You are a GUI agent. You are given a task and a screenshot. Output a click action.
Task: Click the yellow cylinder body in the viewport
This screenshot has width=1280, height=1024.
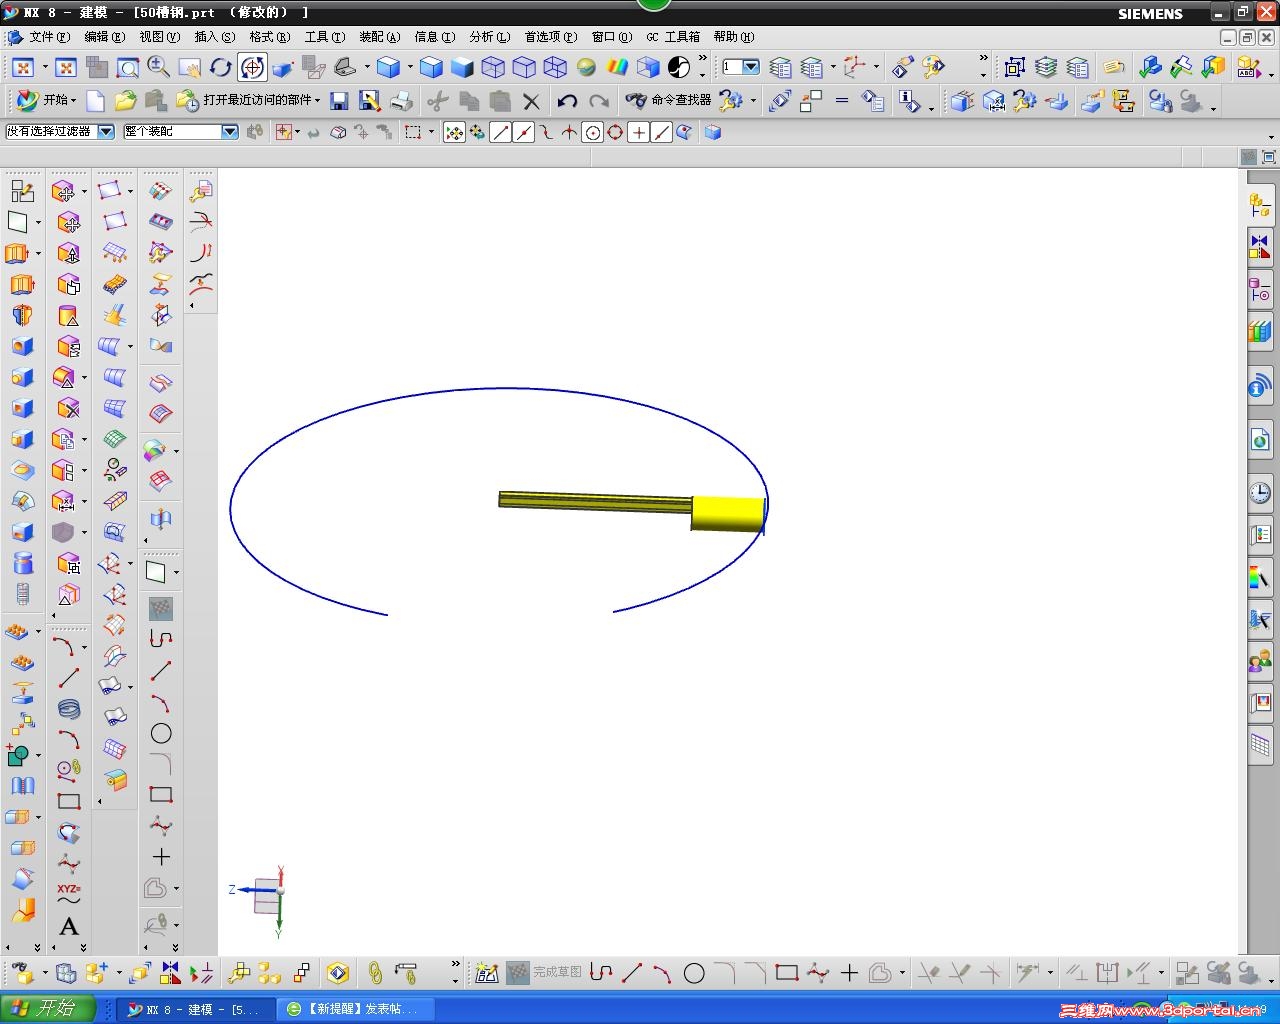(x=727, y=513)
